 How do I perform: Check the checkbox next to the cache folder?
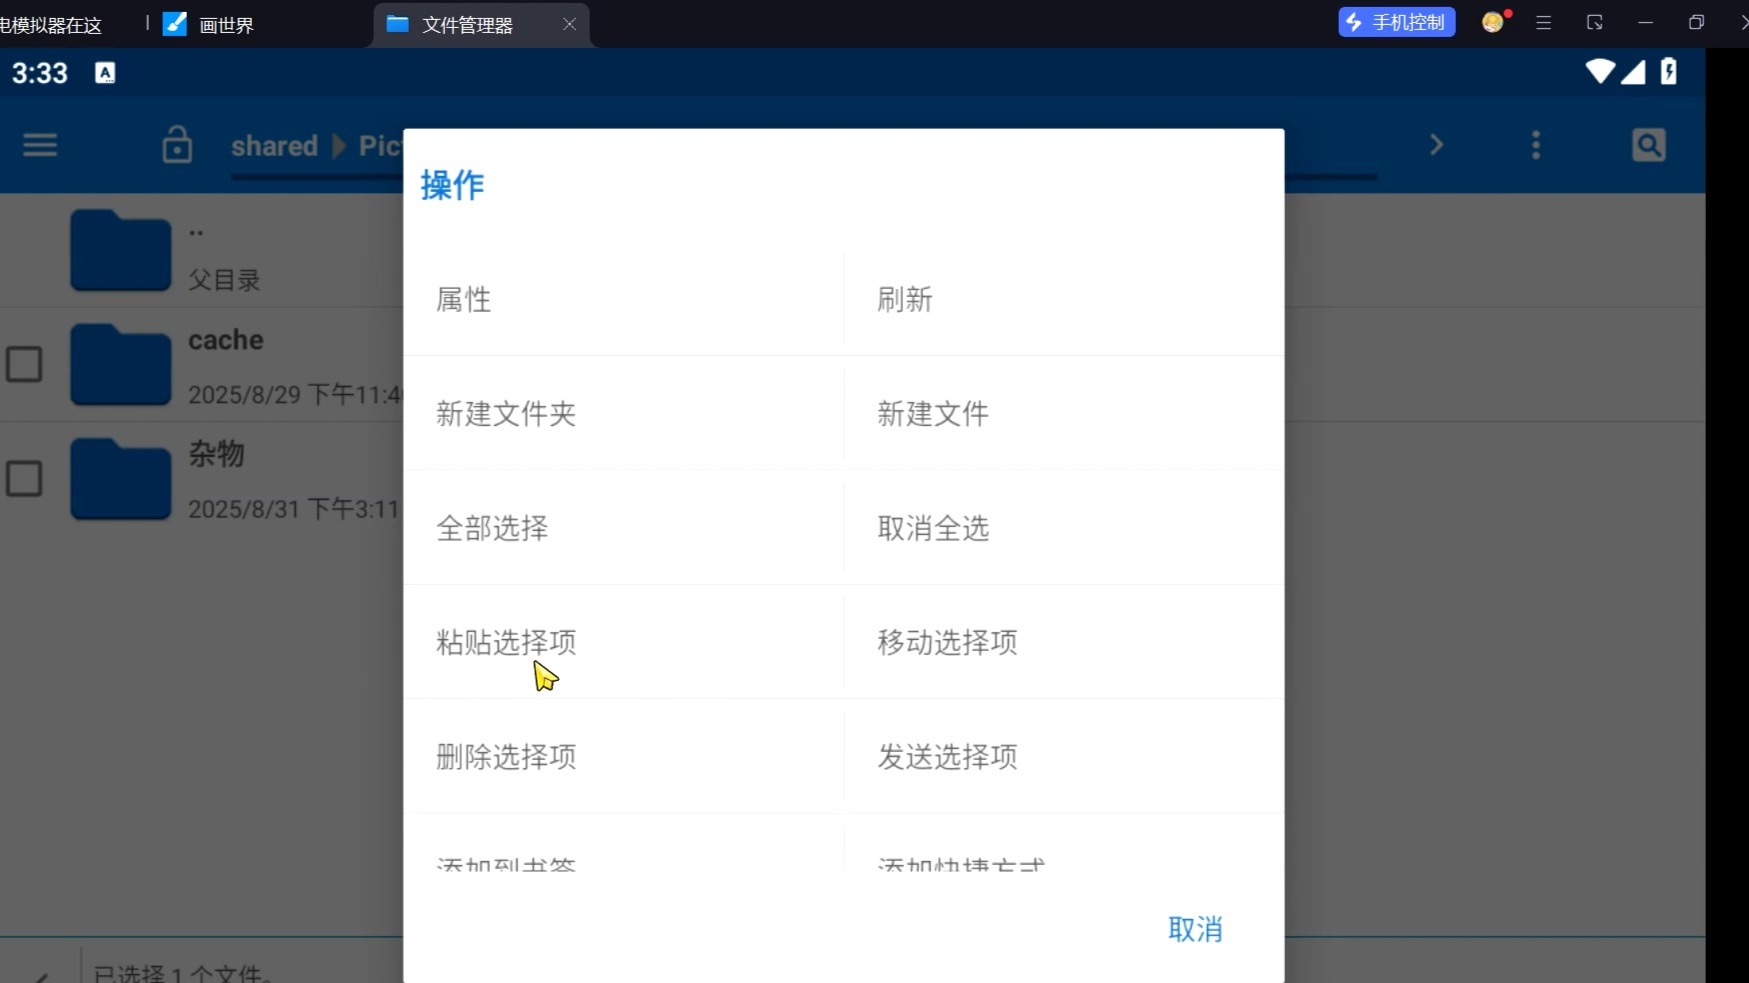pyautogui.click(x=24, y=364)
